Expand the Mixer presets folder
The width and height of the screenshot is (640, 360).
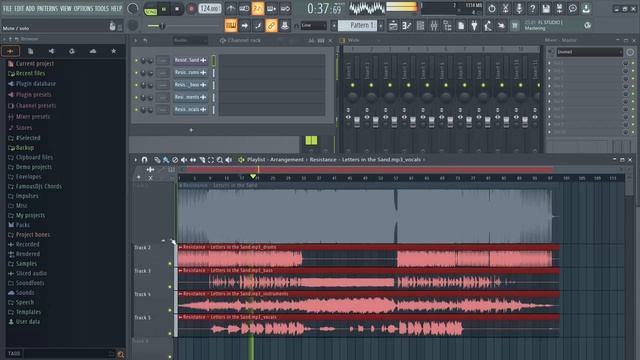33,117
